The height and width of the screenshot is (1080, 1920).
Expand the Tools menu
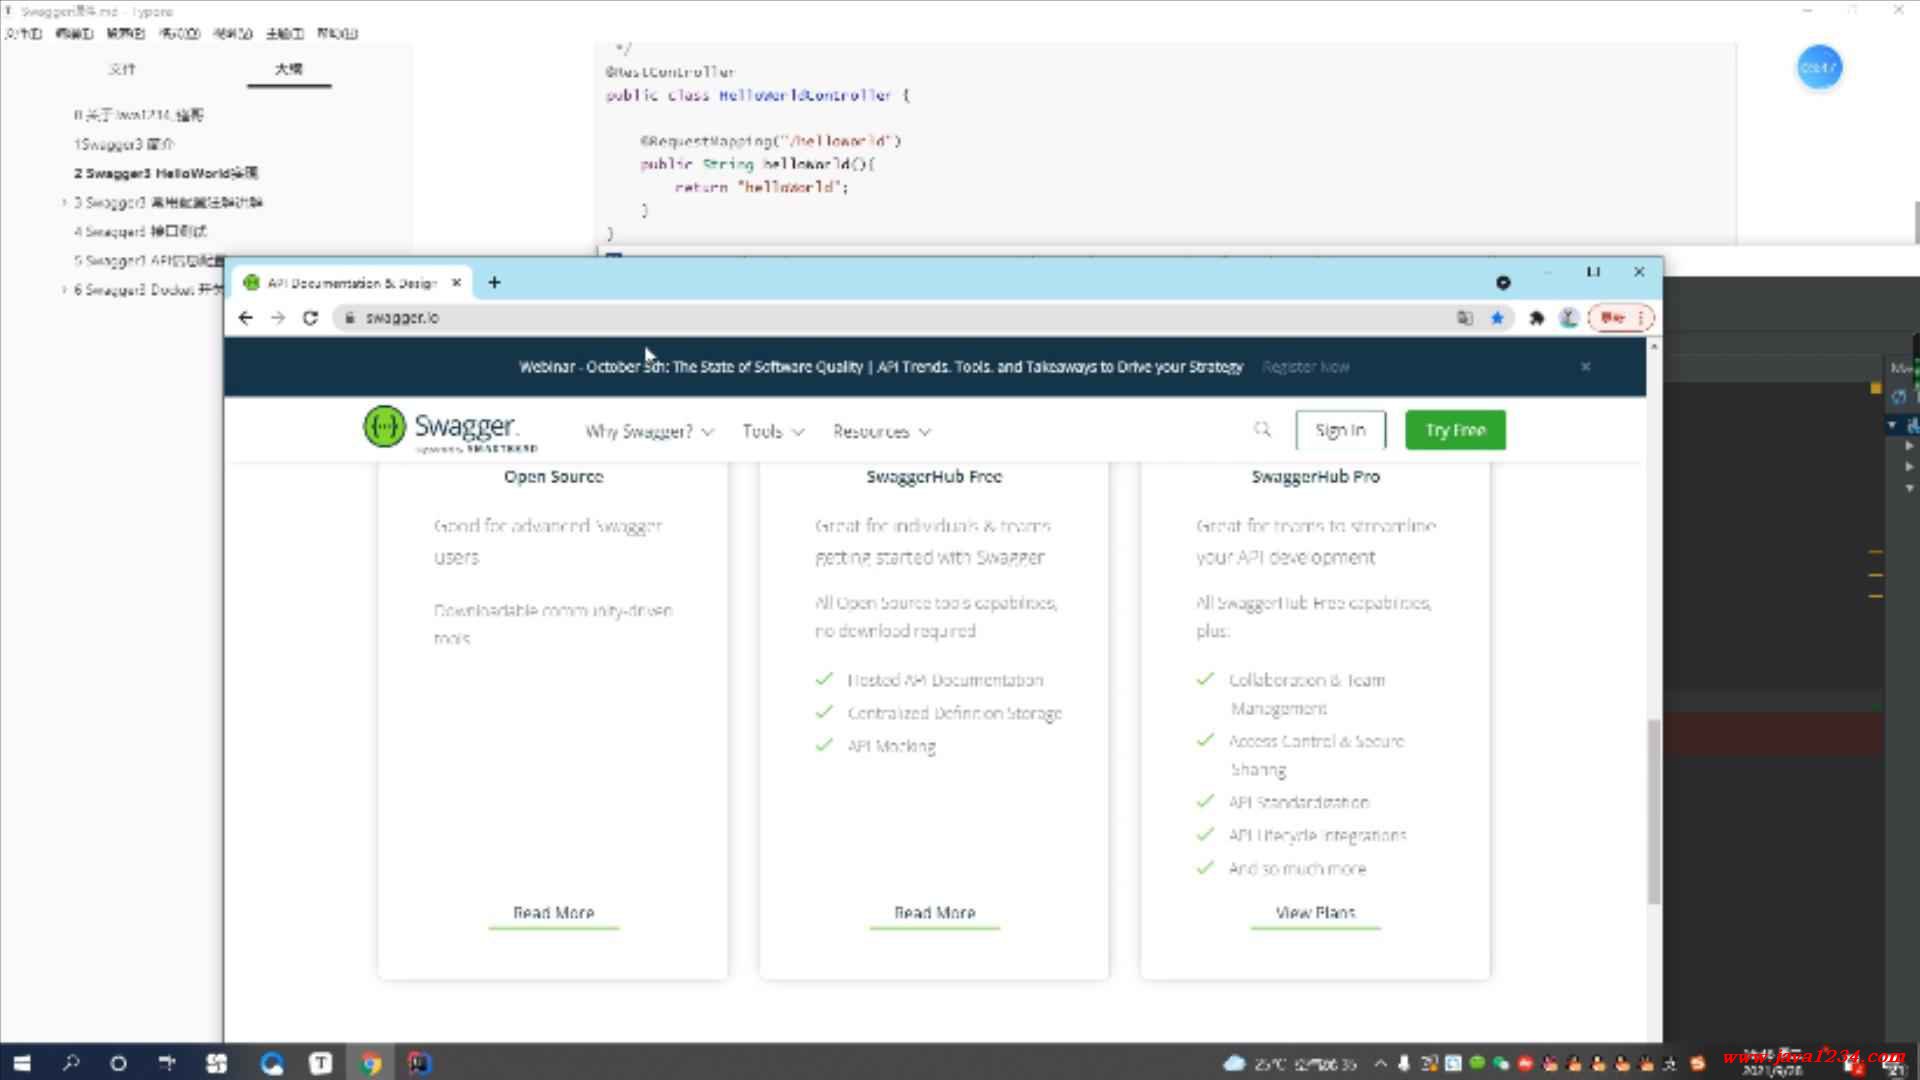(773, 431)
